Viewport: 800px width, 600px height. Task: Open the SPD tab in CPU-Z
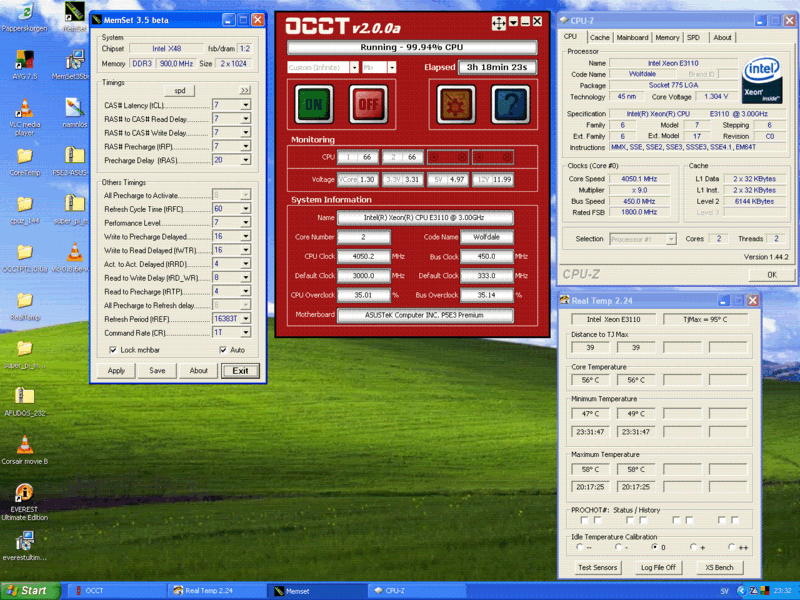[x=693, y=37]
